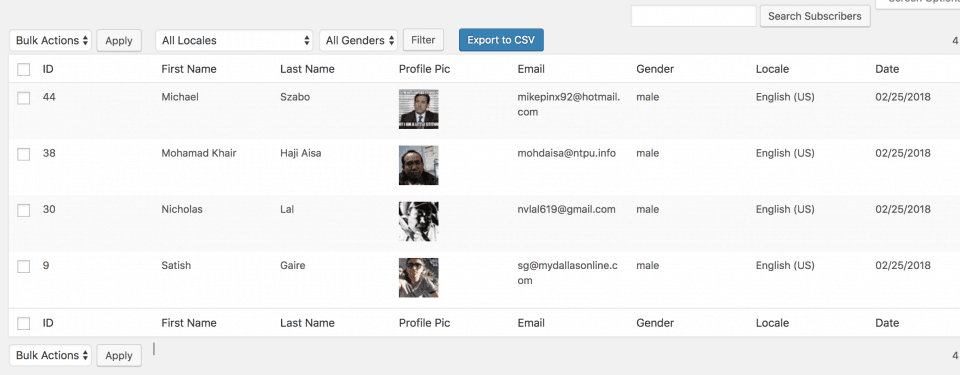Image resolution: width=960 pixels, height=375 pixels.
Task: Open the bottom Bulk Actions dropdown
Action: (51, 355)
